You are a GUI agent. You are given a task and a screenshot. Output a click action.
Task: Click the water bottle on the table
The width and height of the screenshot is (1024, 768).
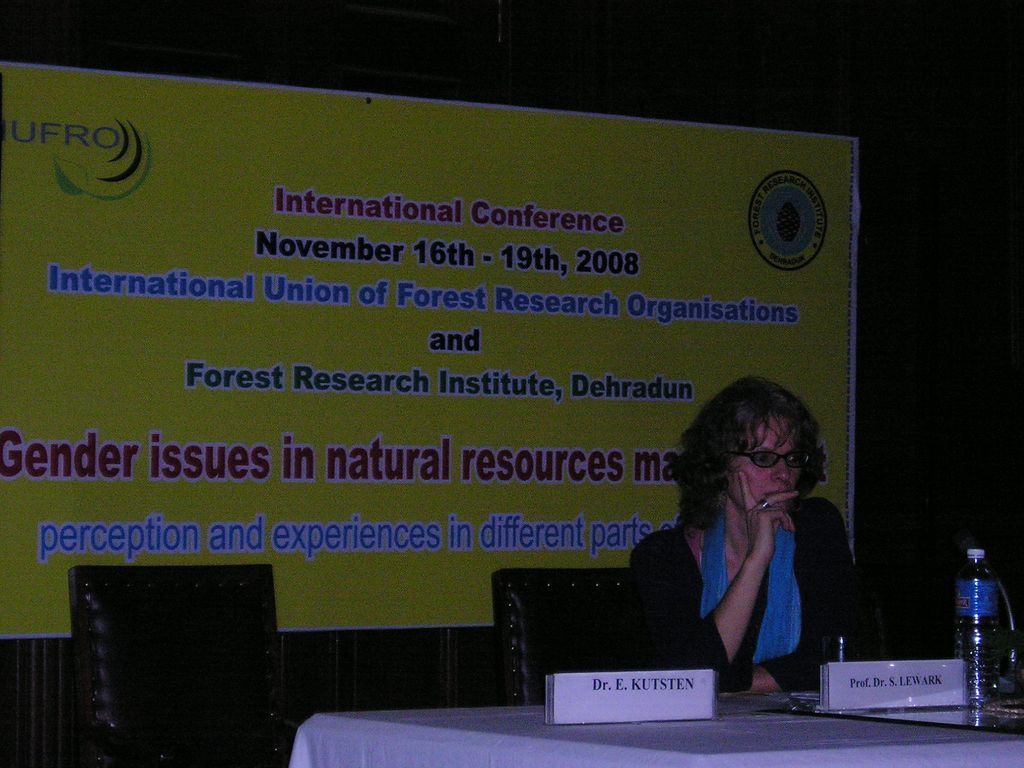click(976, 627)
